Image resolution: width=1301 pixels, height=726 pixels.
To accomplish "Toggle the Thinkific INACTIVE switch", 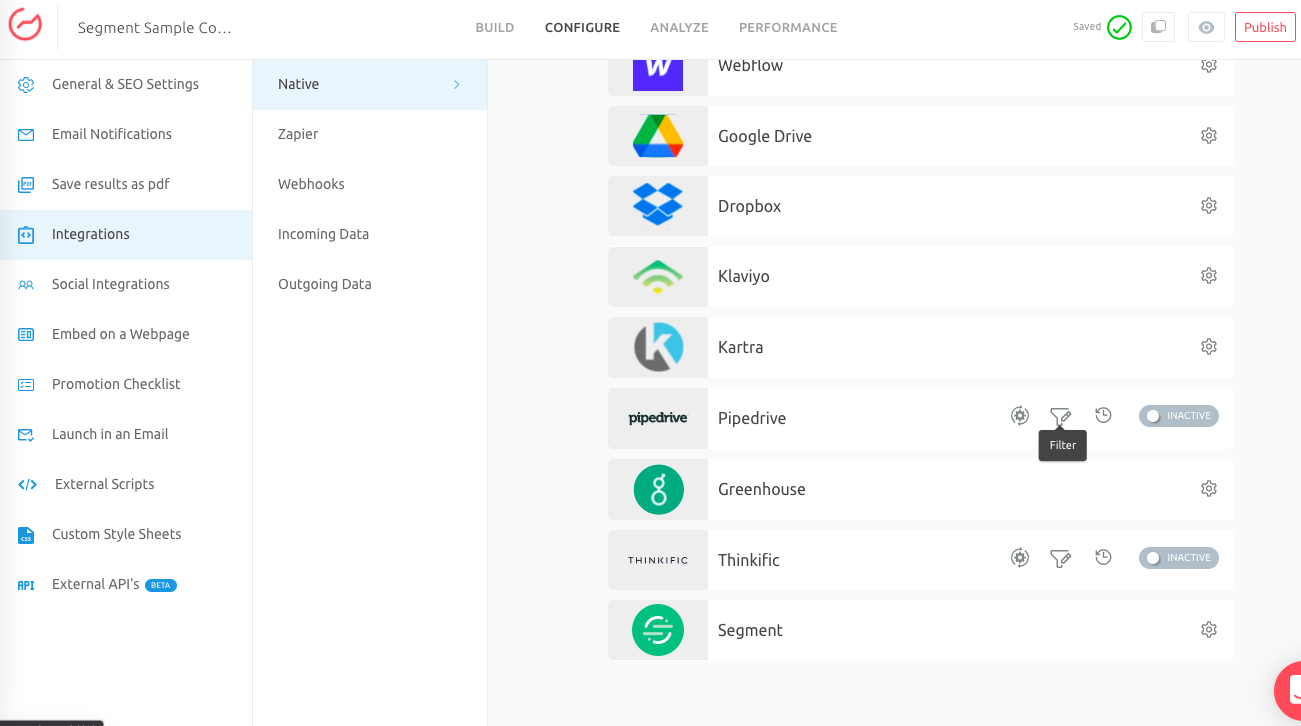I will [x=1179, y=558].
